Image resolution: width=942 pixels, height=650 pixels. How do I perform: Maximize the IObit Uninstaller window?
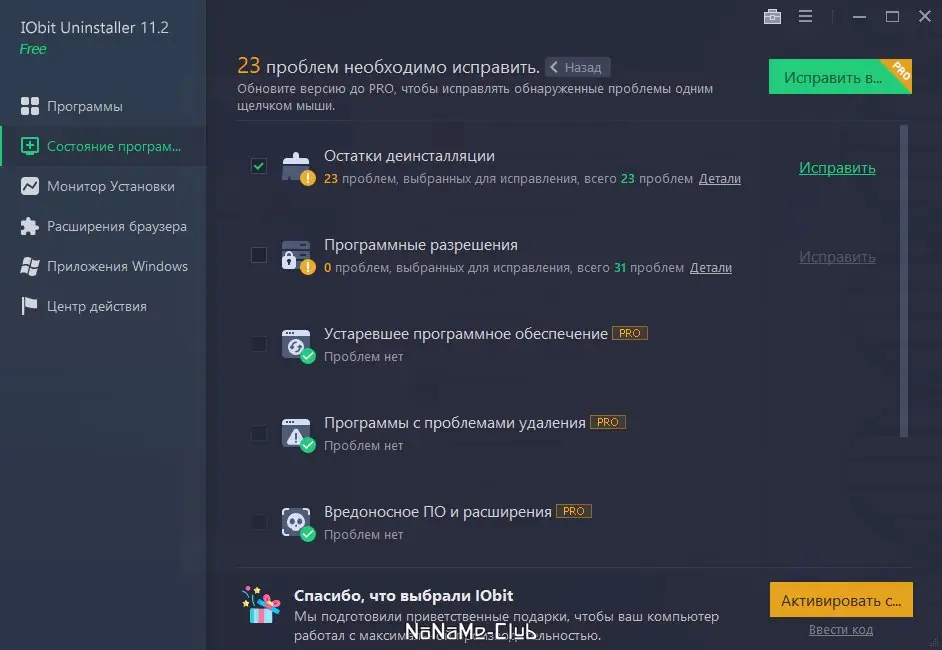[892, 17]
